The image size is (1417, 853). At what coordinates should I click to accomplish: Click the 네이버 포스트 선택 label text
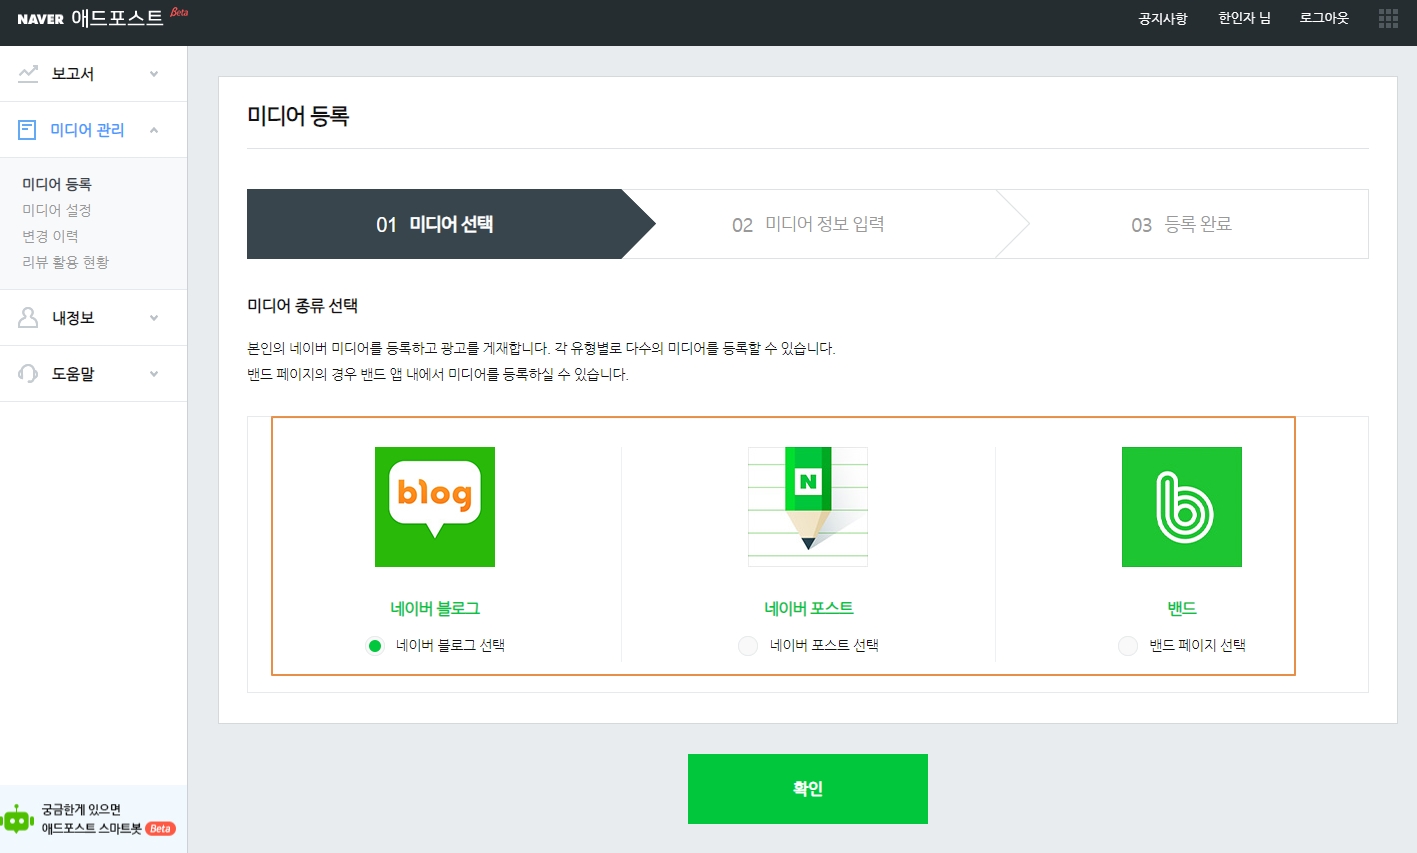(x=824, y=646)
